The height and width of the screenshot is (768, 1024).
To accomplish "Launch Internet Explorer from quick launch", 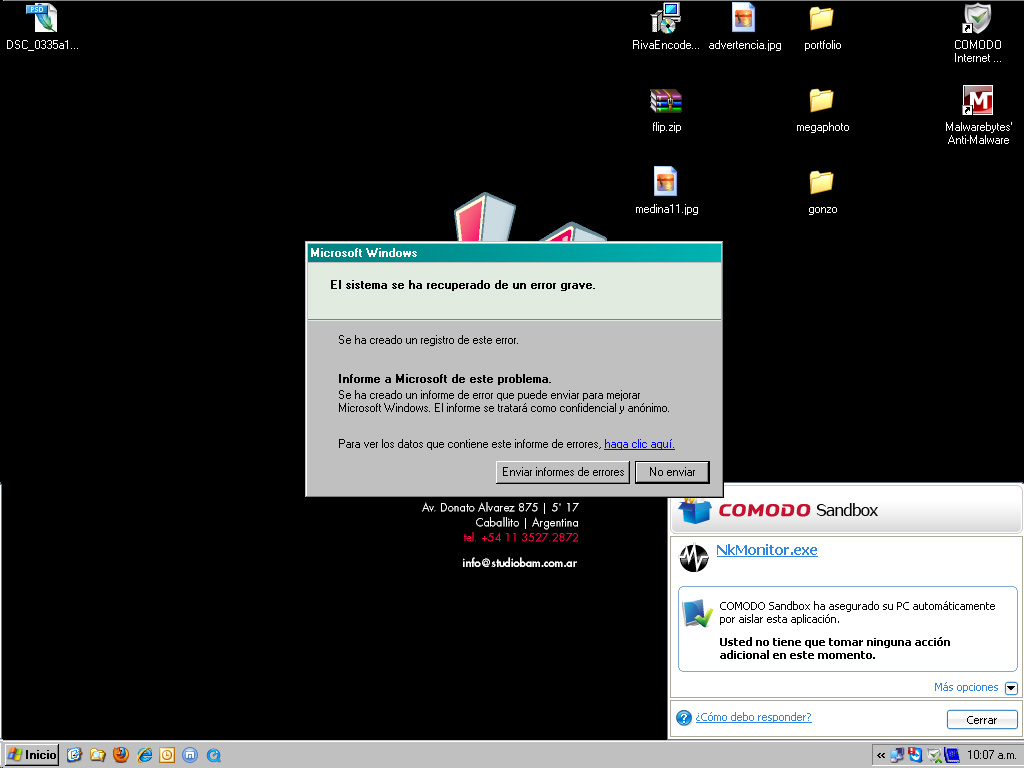I will coord(144,755).
